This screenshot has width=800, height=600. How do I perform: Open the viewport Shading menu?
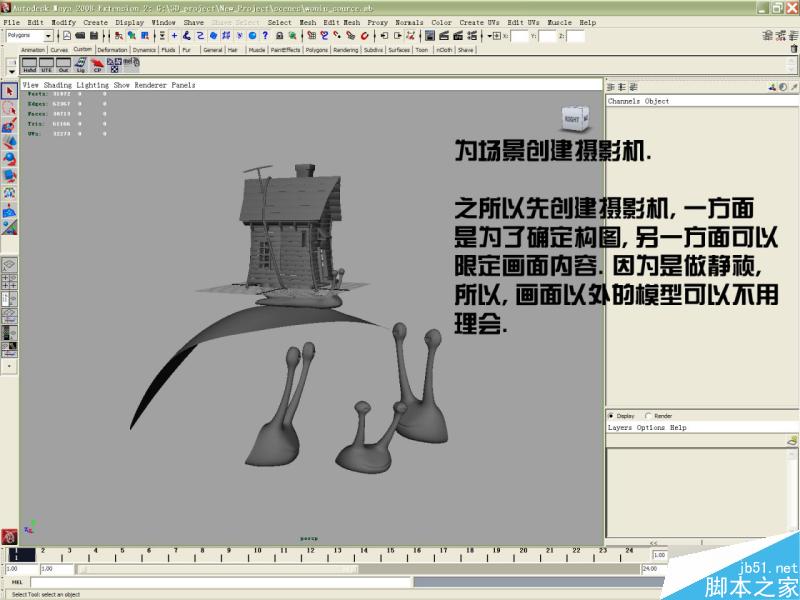tap(58, 85)
